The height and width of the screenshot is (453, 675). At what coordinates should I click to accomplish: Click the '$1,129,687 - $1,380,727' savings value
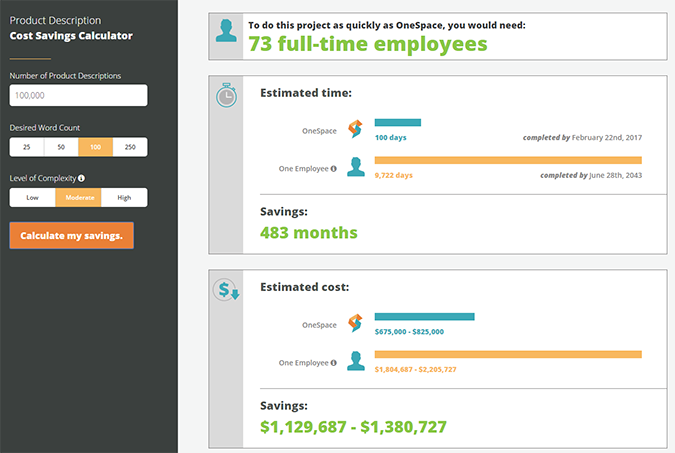pyautogui.click(x=353, y=427)
